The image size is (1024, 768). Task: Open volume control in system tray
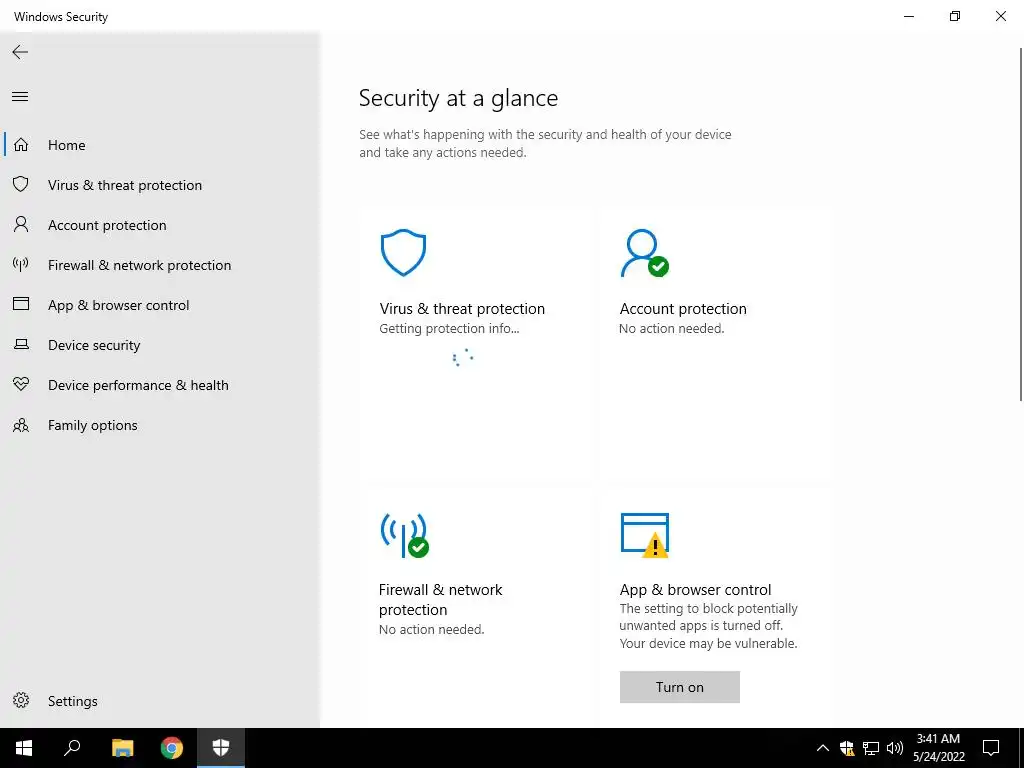coord(895,748)
